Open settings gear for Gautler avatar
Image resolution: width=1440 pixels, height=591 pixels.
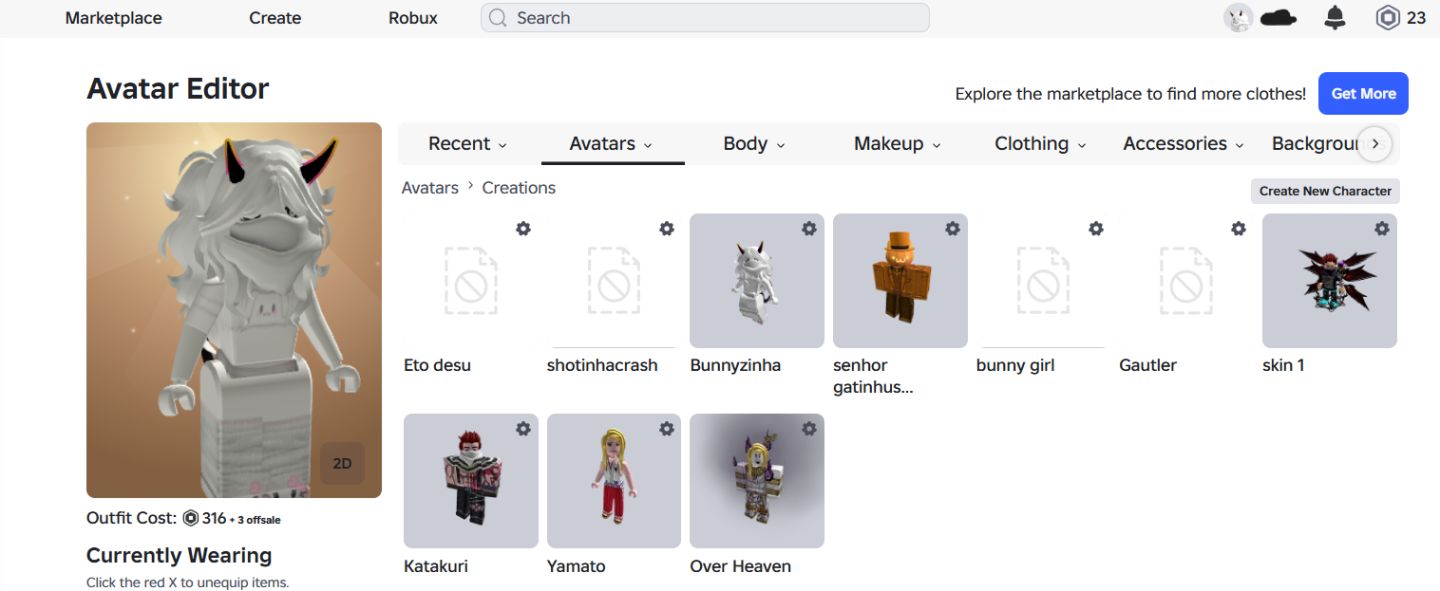[x=1239, y=229]
